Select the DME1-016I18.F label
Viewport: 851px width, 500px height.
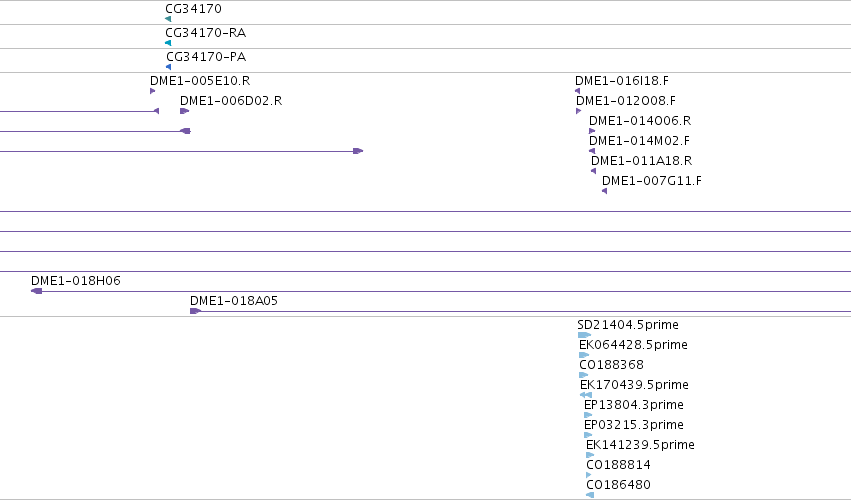coord(622,80)
